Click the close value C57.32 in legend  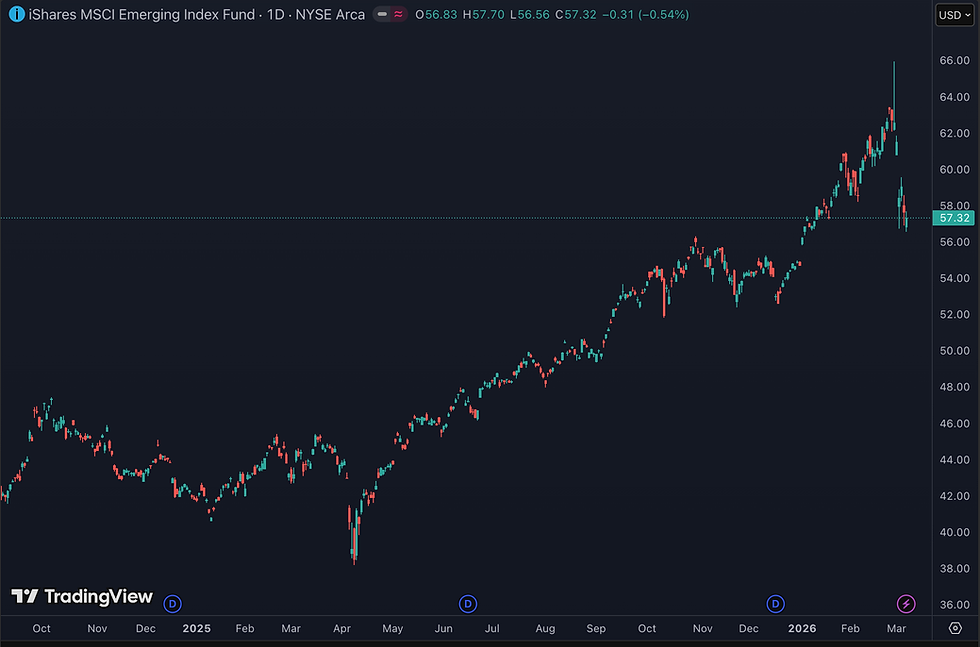click(x=576, y=14)
